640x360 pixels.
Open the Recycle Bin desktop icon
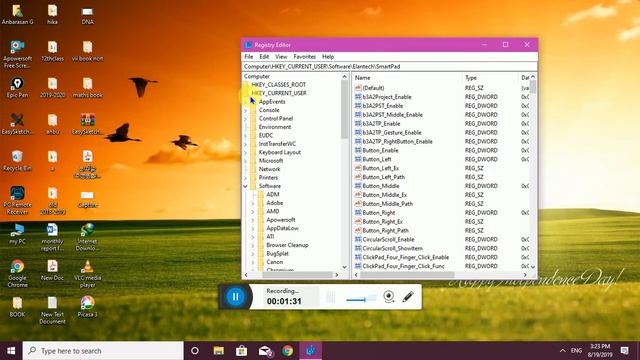[17, 160]
